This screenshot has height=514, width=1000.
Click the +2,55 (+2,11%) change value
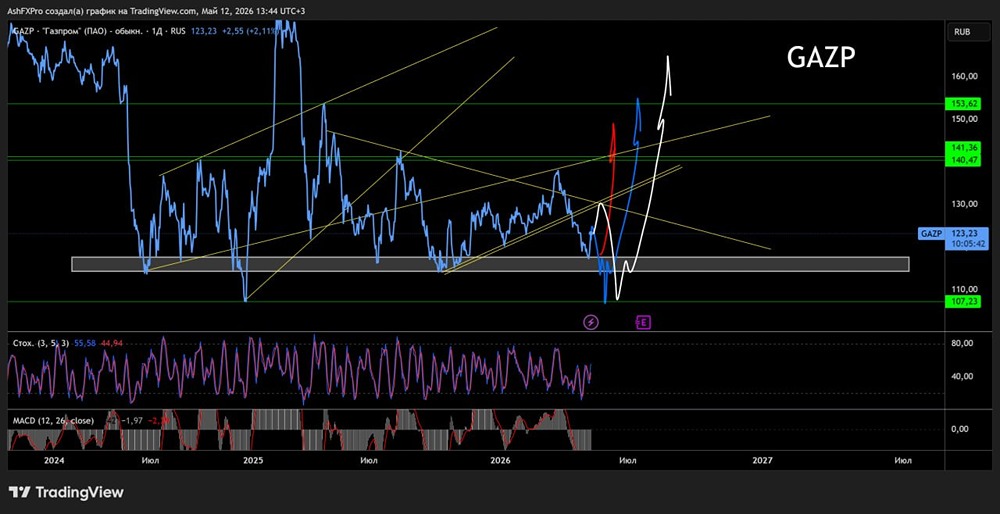251,31
